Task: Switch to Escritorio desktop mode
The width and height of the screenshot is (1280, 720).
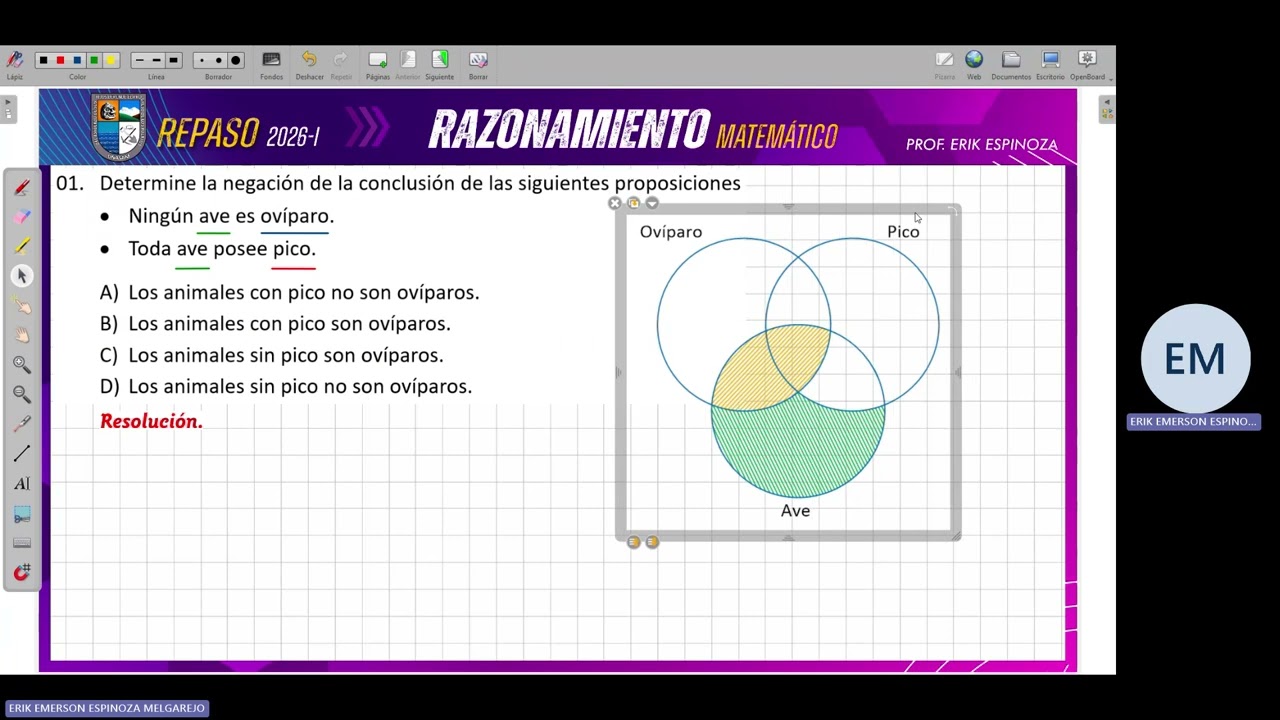Action: tap(1050, 64)
